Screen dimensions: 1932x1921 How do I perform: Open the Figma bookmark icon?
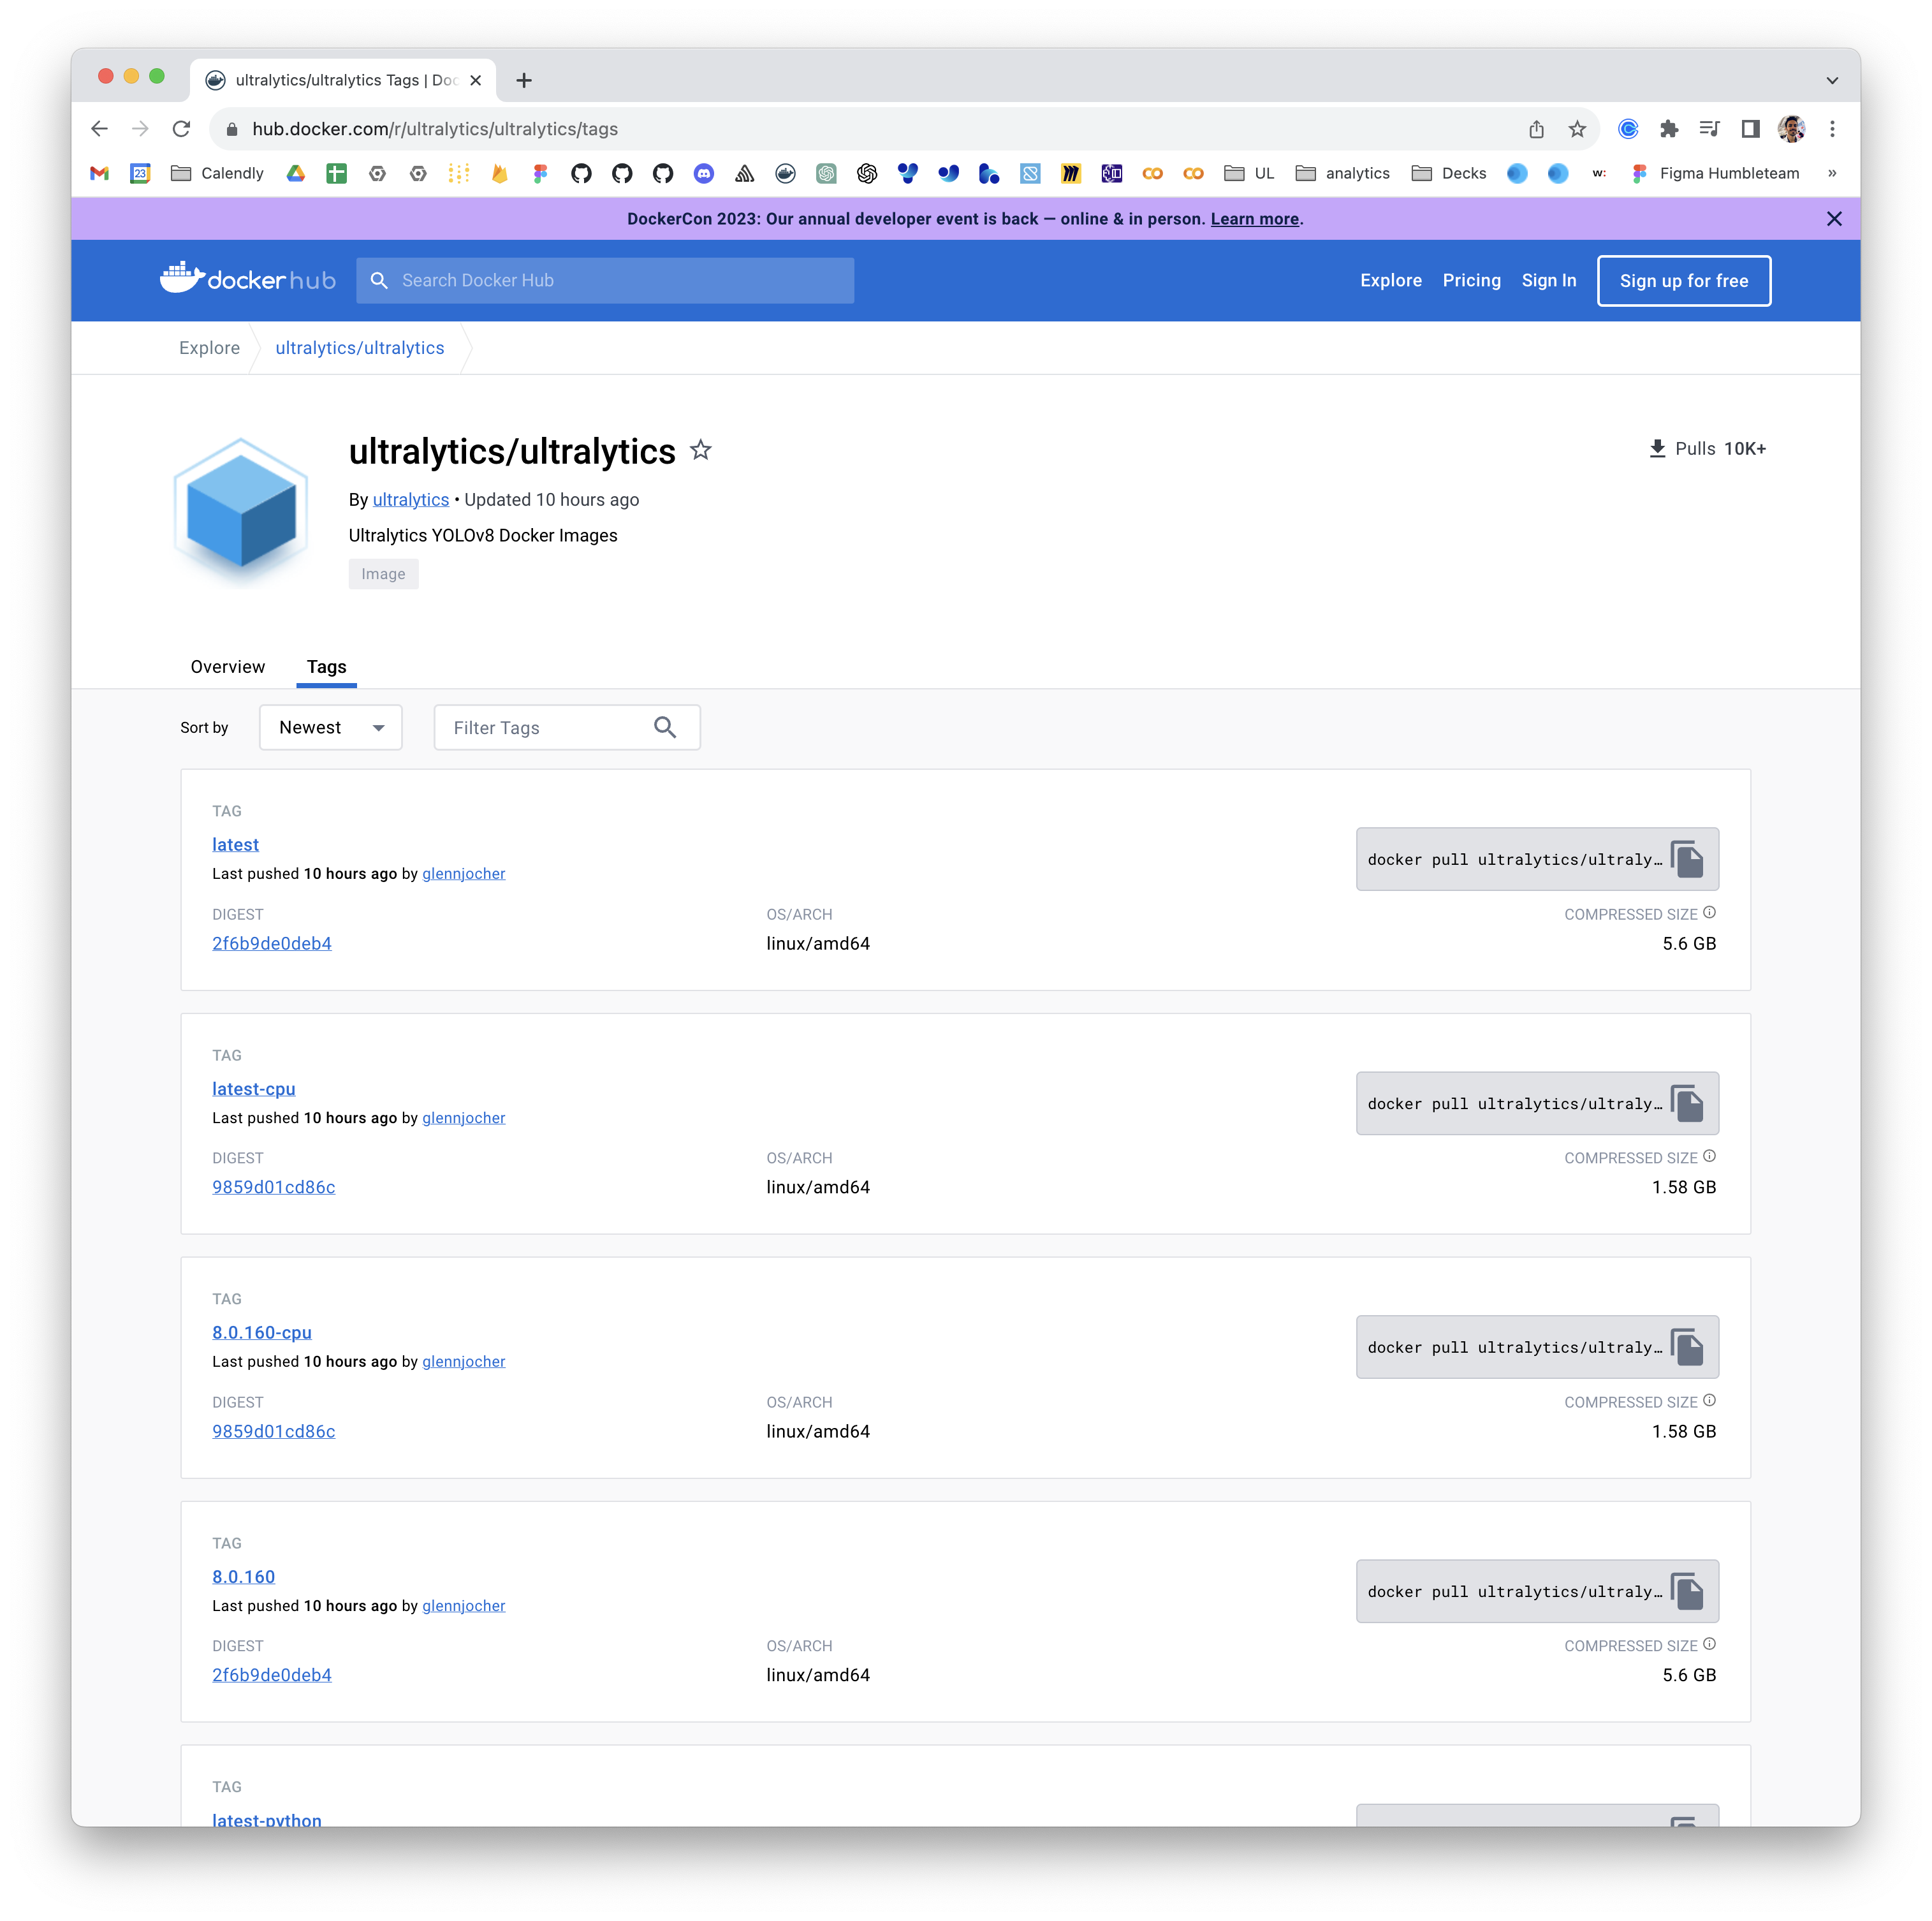tap(540, 173)
